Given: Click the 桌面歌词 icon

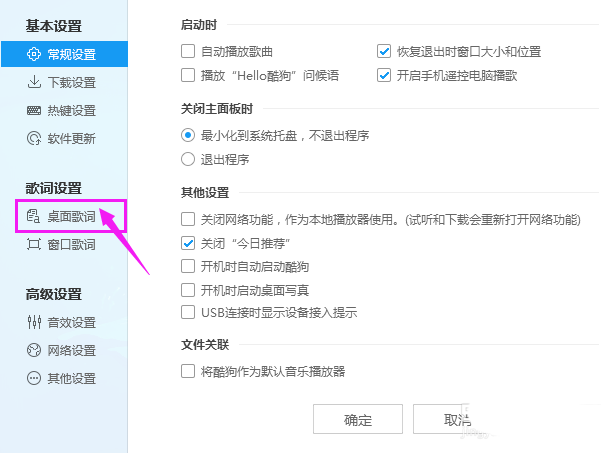Looking at the screenshot, I should (33, 216).
